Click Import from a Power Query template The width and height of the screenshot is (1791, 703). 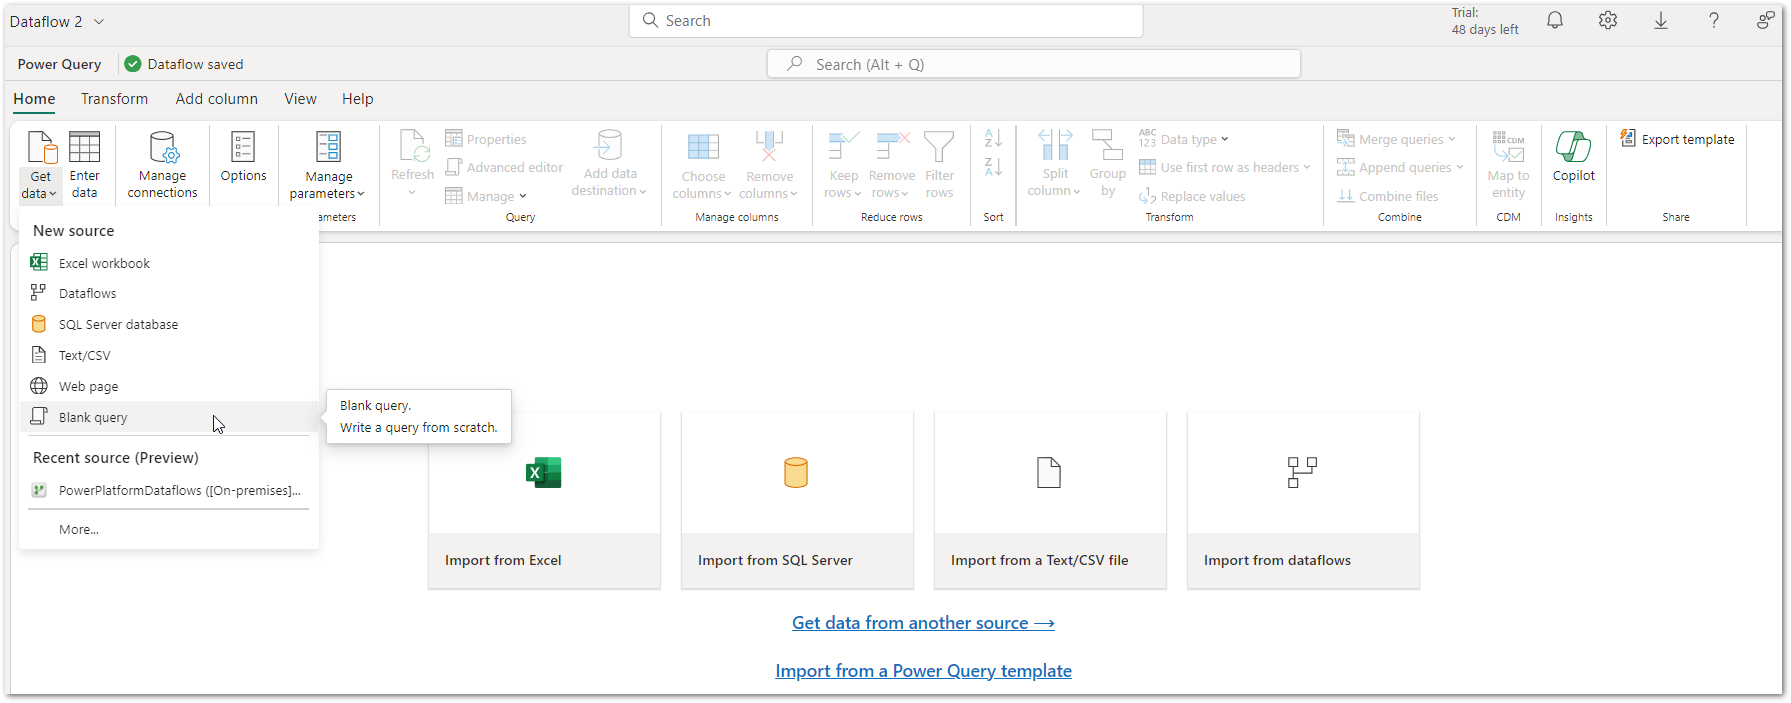coord(922,671)
